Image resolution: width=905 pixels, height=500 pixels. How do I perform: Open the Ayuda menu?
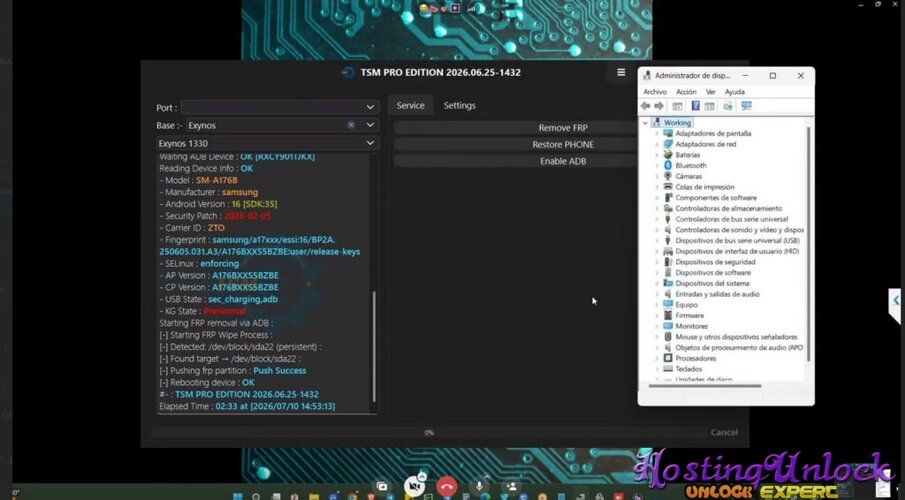coord(734,92)
